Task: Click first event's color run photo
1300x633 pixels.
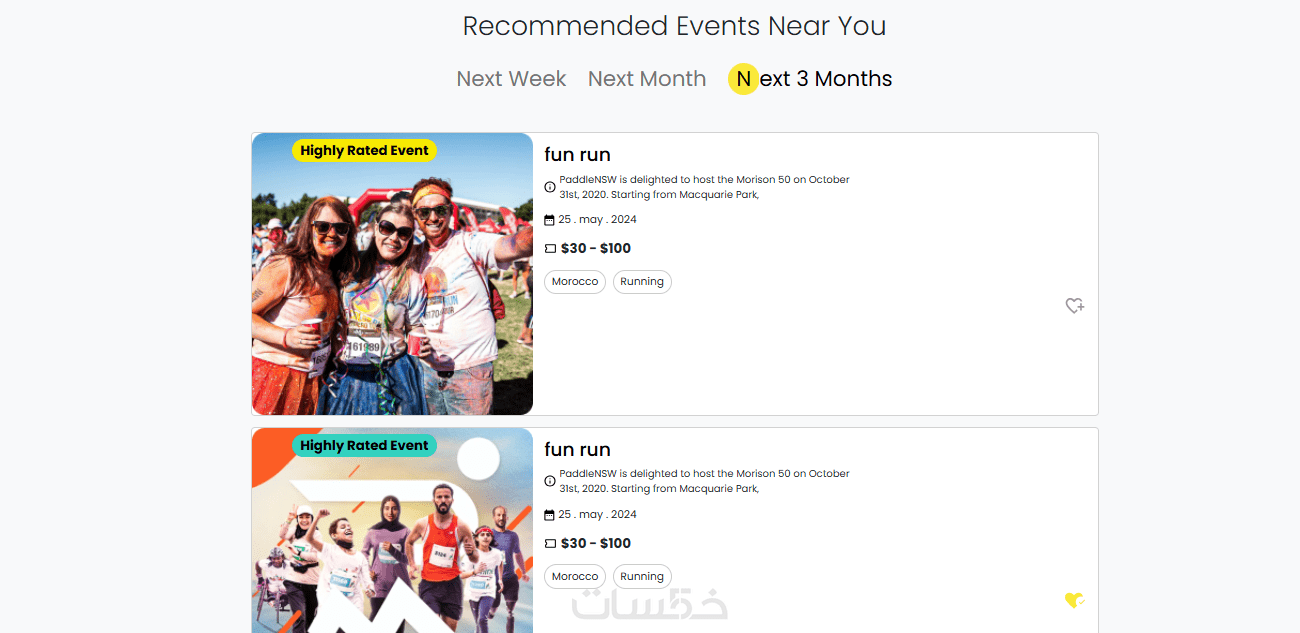Action: click(x=392, y=290)
